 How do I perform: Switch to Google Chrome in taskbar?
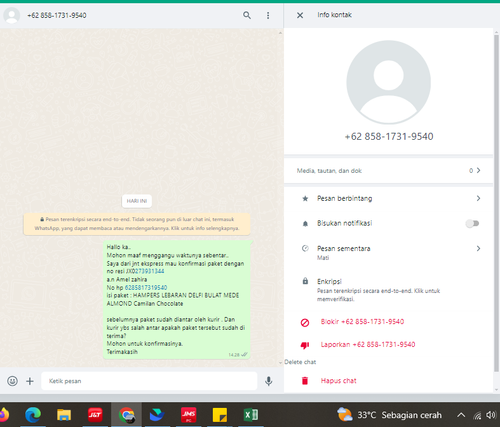point(126,415)
